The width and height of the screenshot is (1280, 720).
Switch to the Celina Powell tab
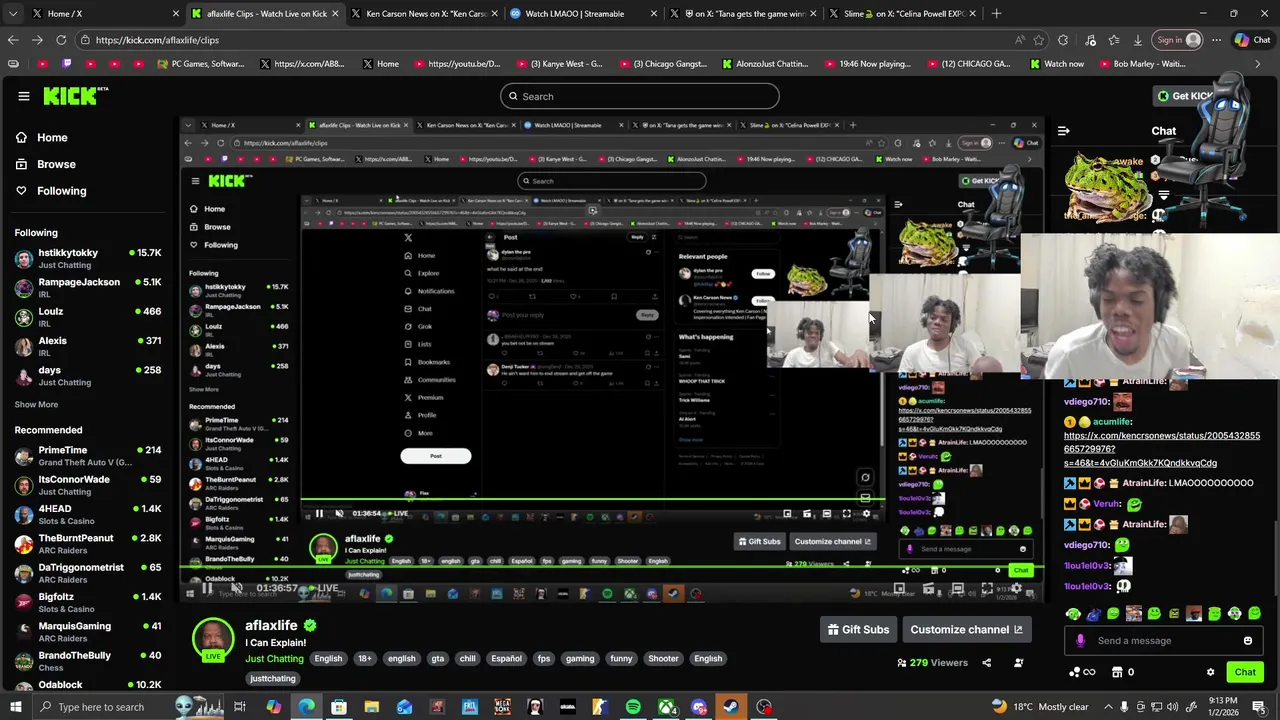pyautogui.click(x=905, y=14)
